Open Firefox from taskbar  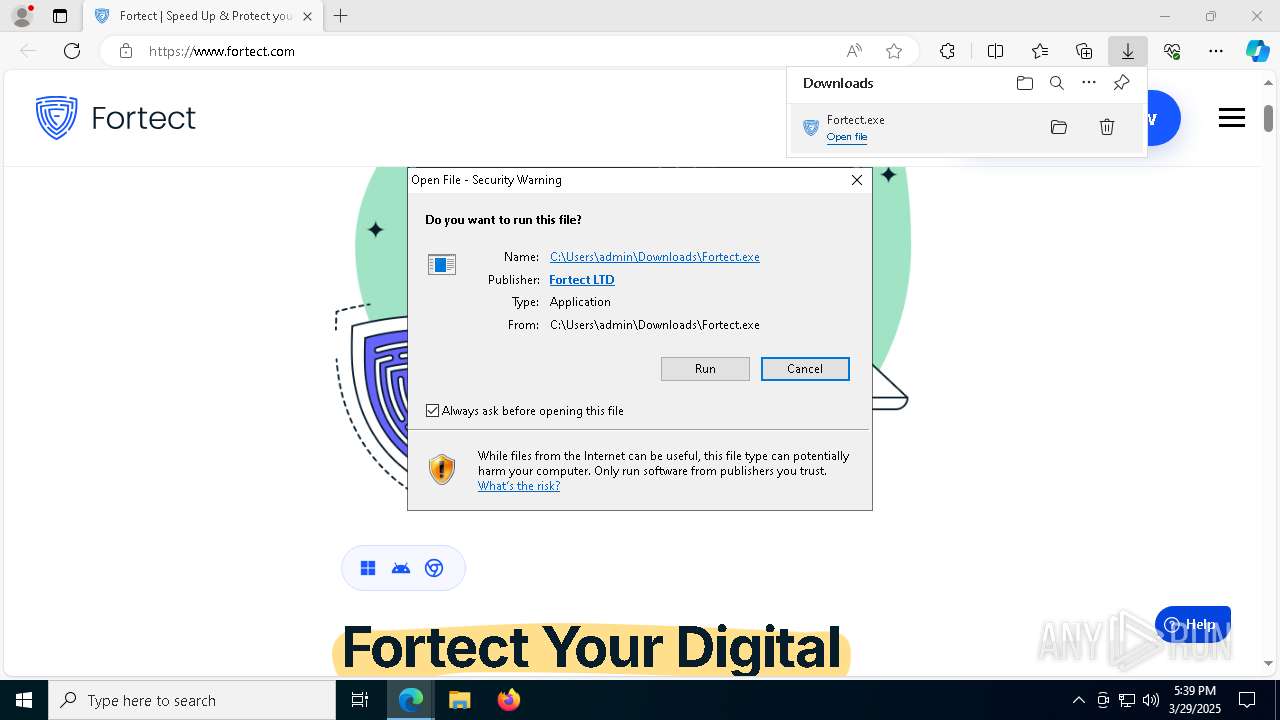(x=508, y=700)
